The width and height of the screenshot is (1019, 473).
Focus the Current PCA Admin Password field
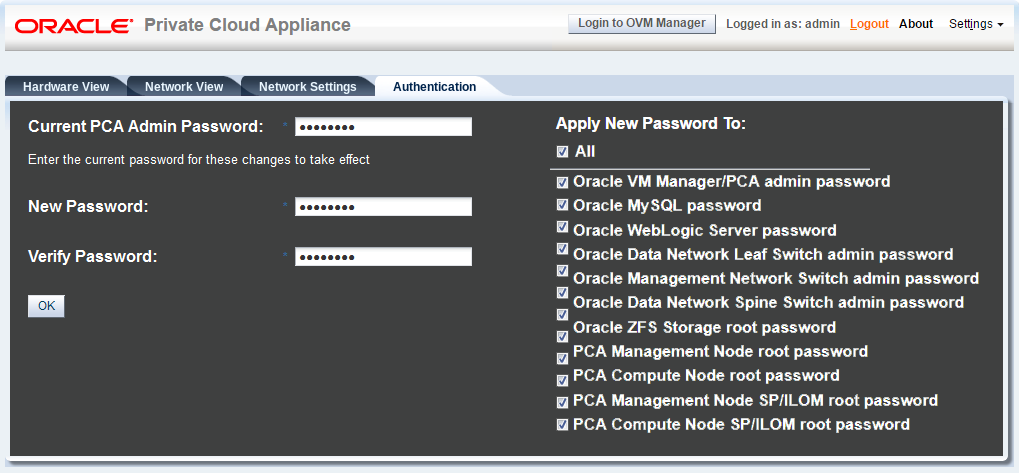click(383, 127)
